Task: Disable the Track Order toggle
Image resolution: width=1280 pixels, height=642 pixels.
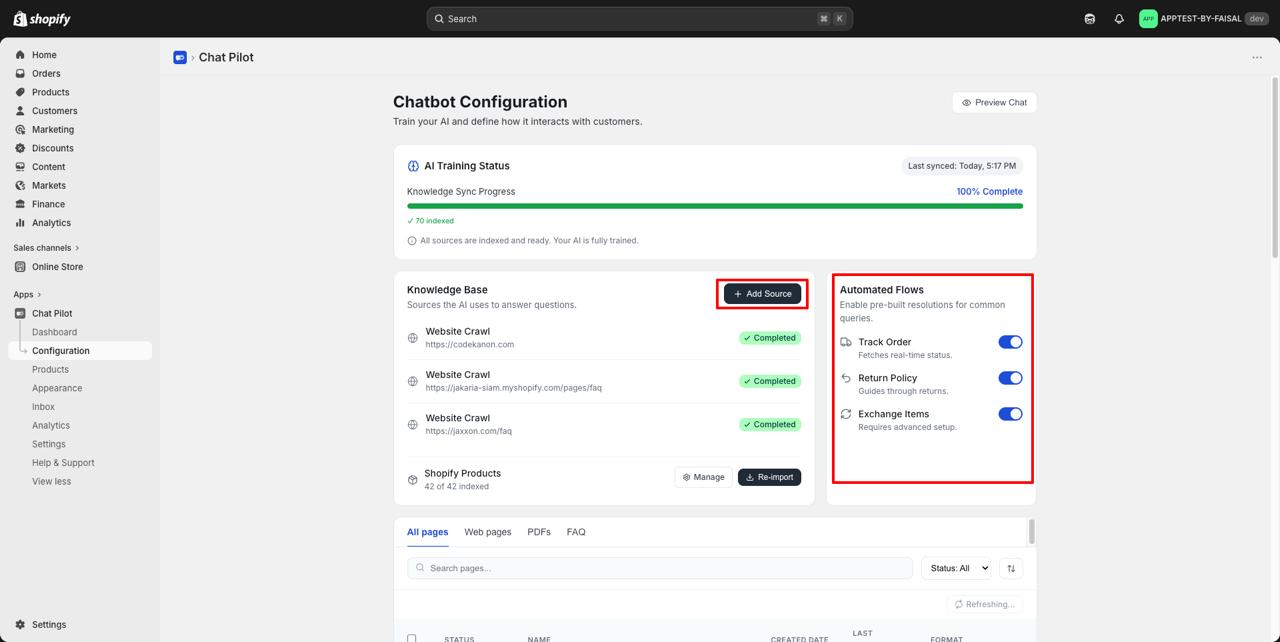Action: [x=1010, y=342]
